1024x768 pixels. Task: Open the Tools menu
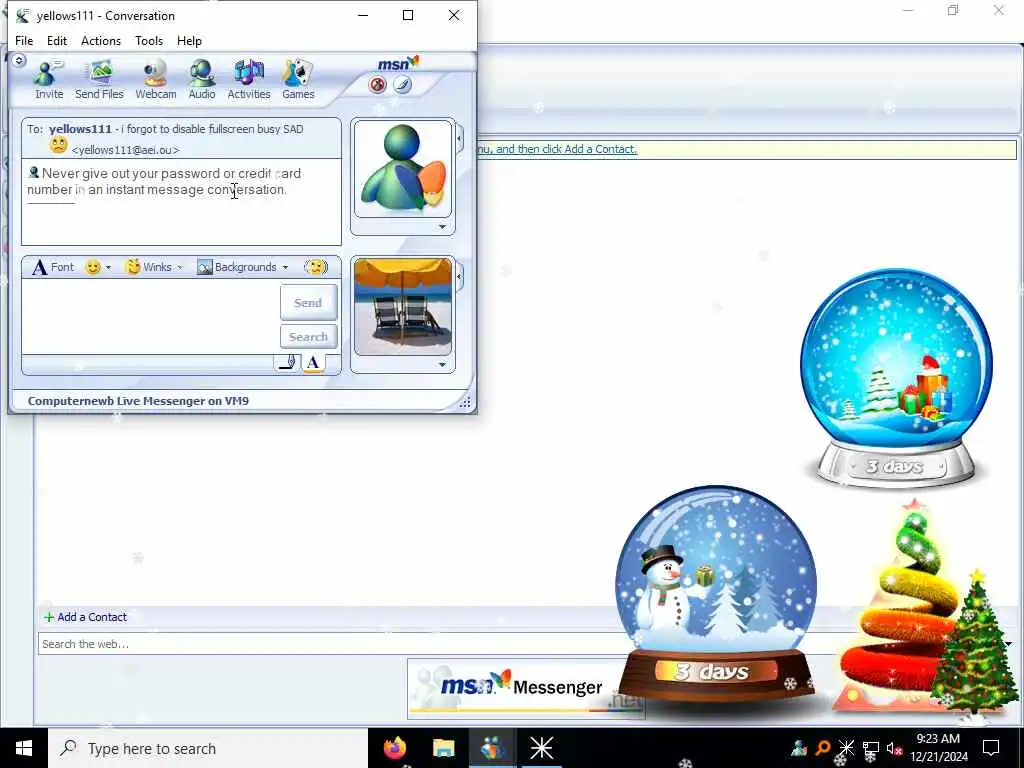tap(149, 40)
